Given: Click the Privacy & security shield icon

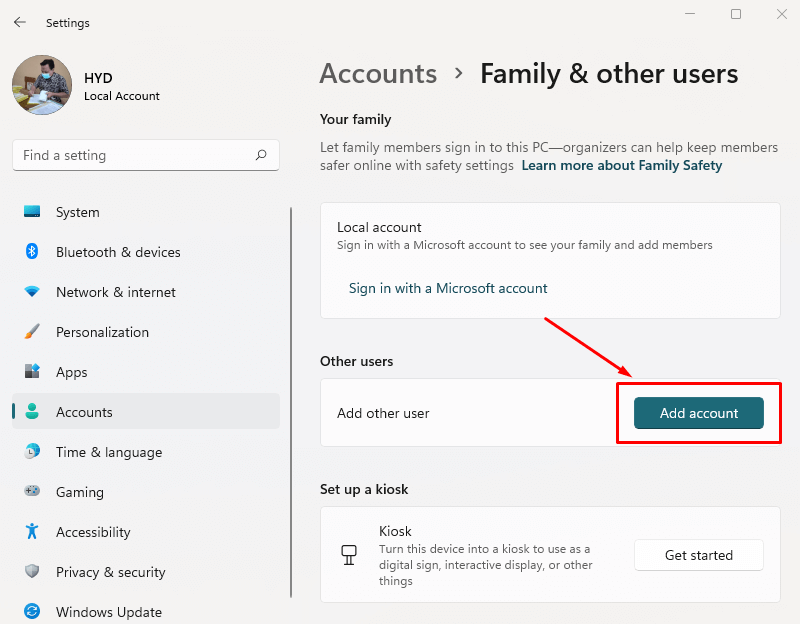Looking at the screenshot, I should coord(32,572).
